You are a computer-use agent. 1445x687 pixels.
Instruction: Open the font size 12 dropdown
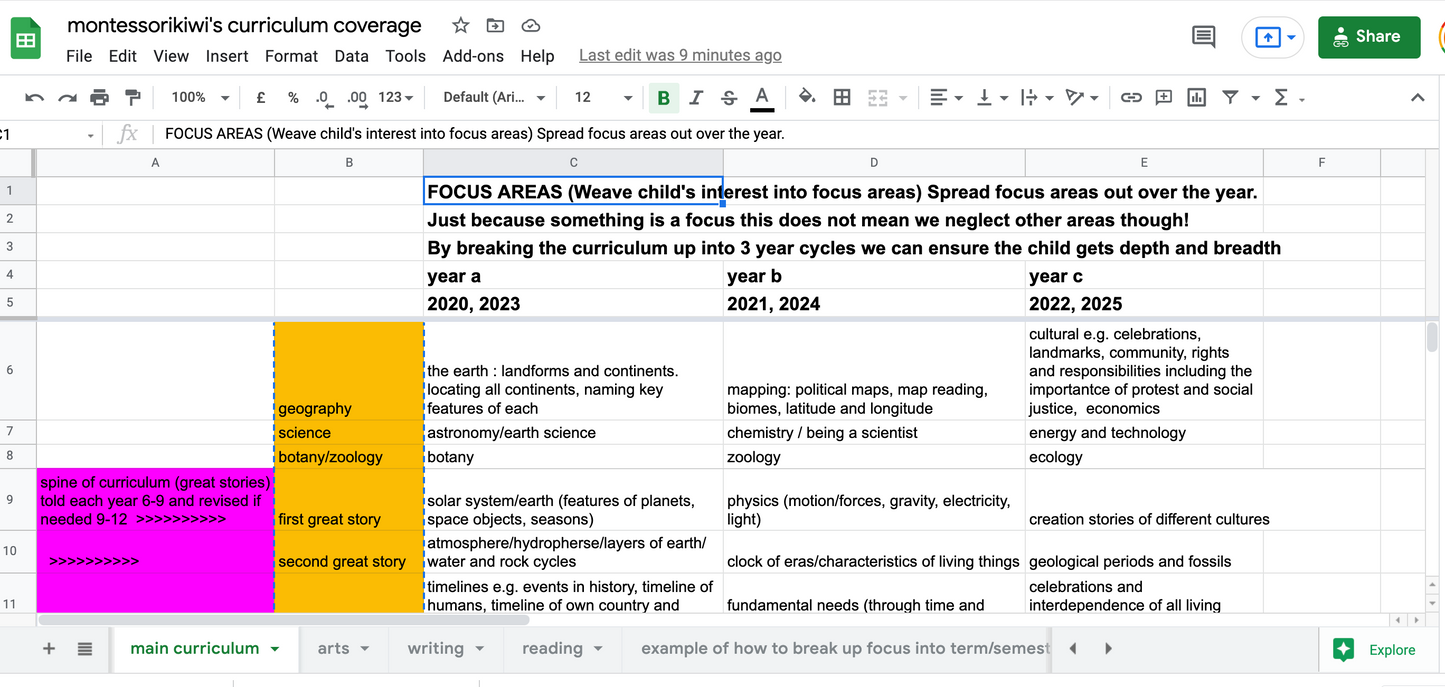coord(603,97)
